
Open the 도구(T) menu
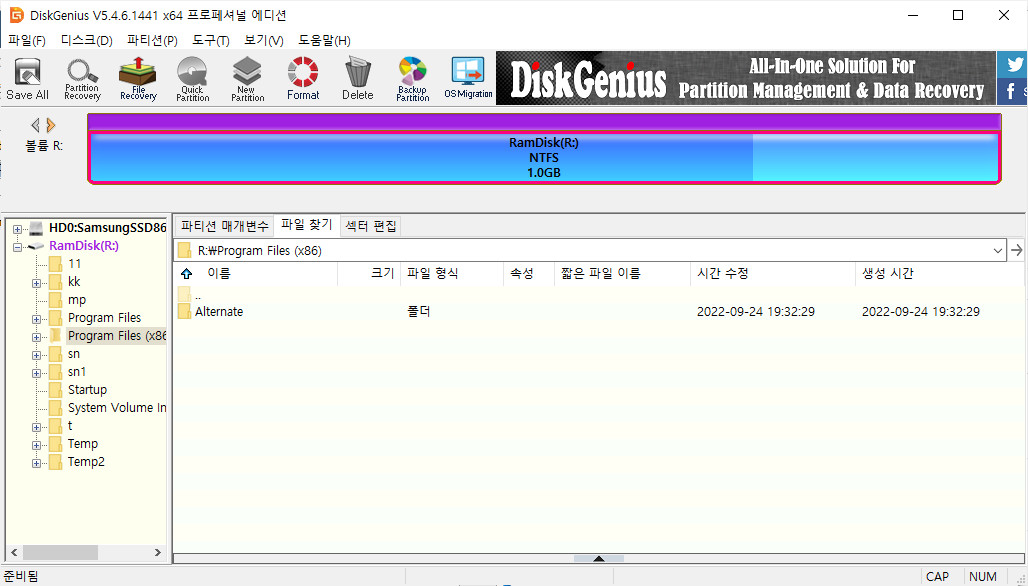tap(210, 40)
